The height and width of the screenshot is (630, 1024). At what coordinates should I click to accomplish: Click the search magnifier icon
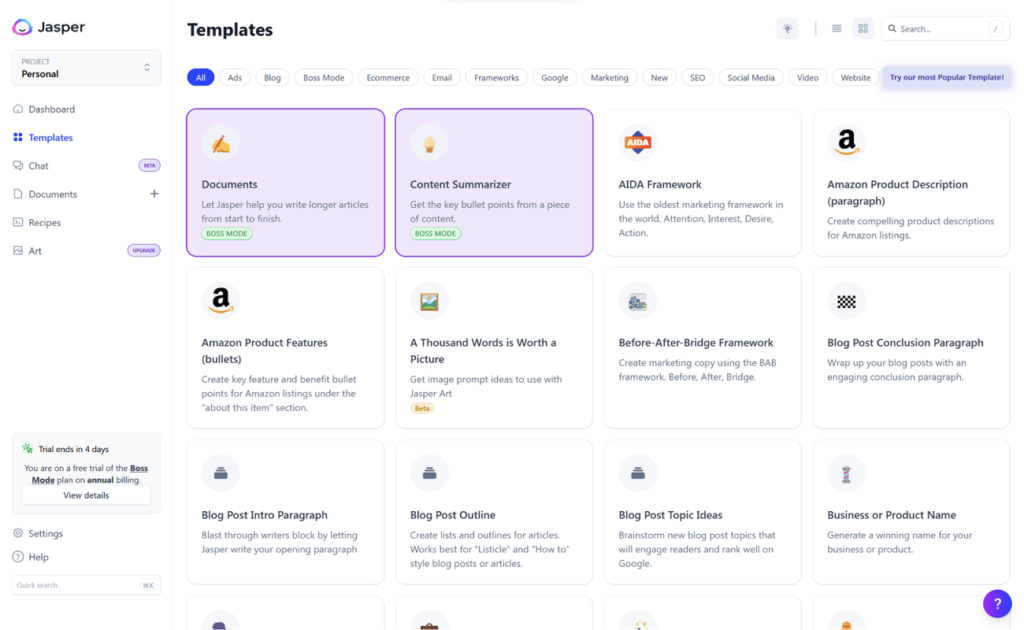click(892, 29)
